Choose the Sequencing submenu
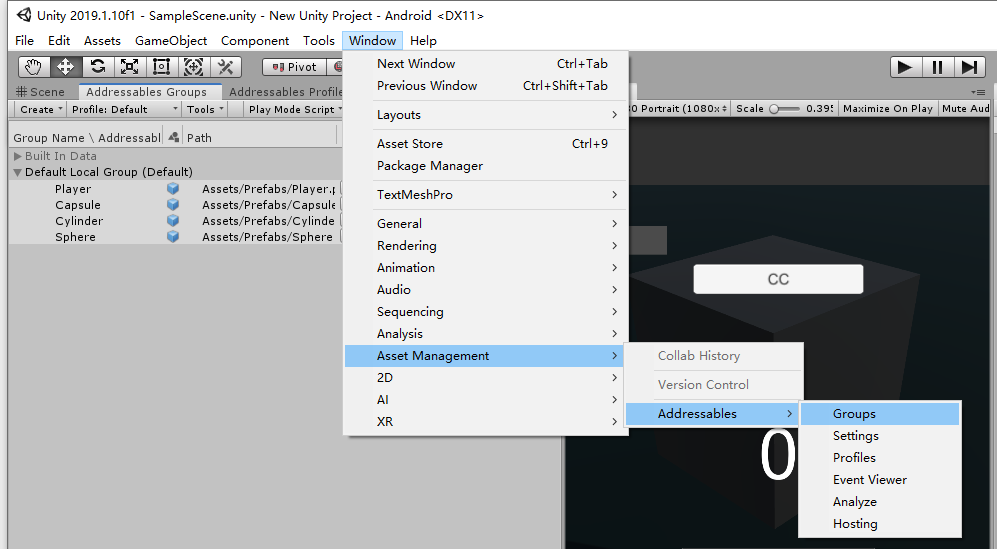997x549 pixels. (x=486, y=312)
